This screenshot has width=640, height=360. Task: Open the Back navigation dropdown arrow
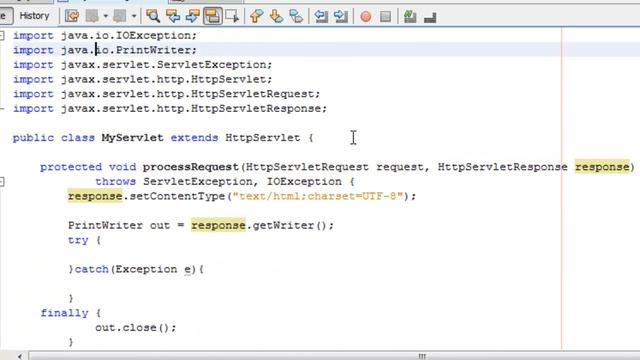pyautogui.click(x=106, y=16)
